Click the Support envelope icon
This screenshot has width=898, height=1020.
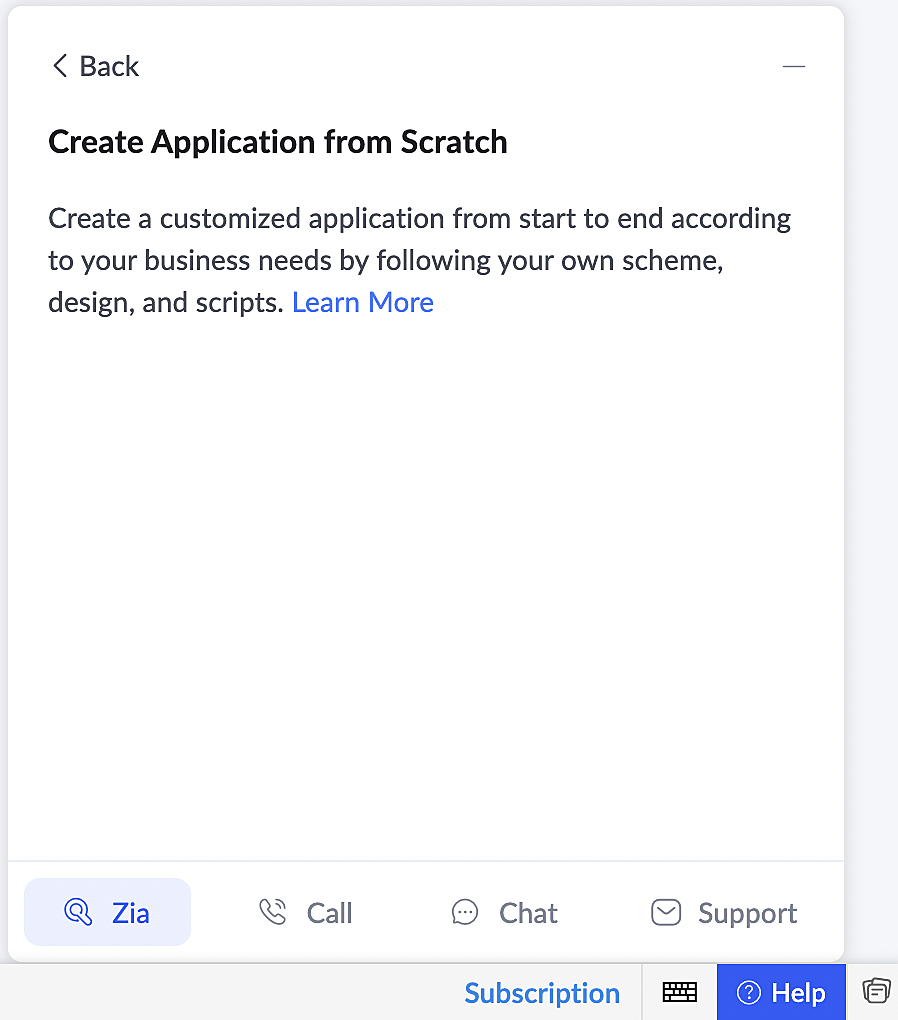666,912
